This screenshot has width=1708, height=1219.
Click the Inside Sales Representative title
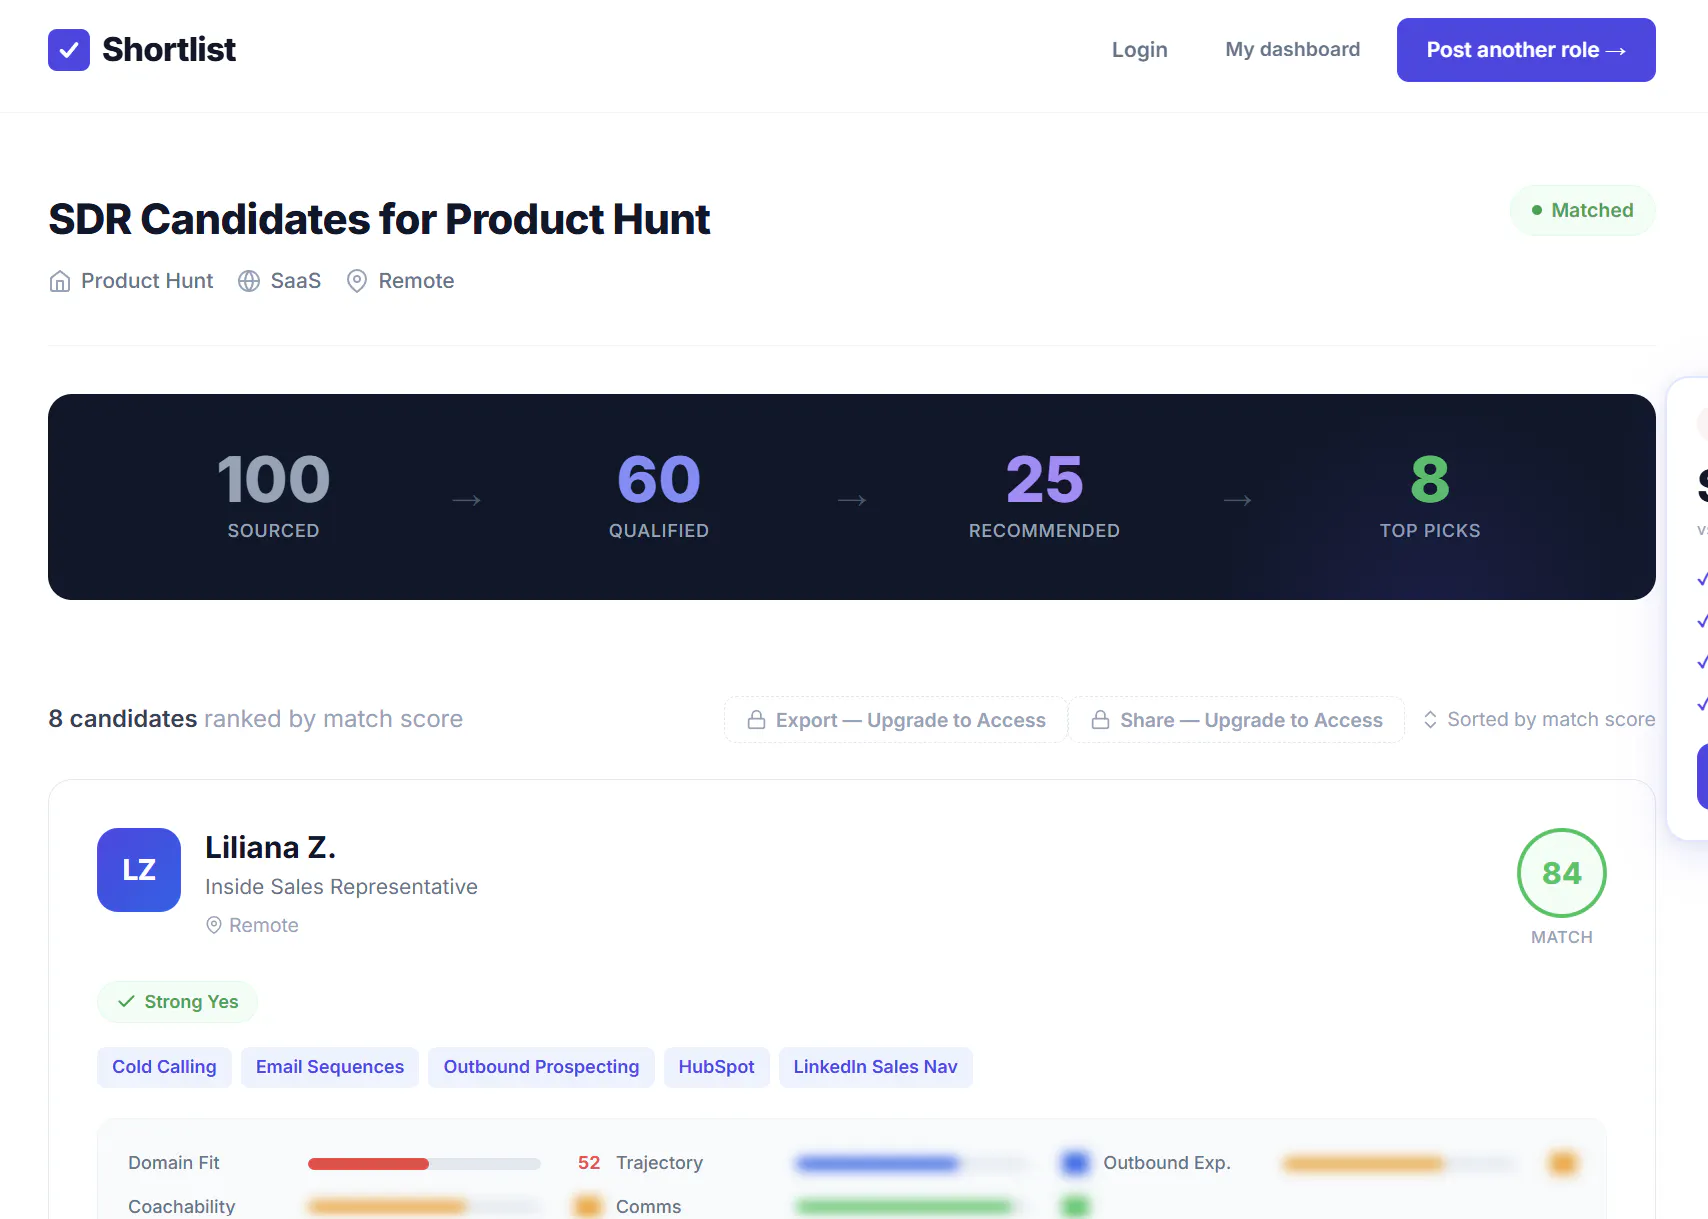[x=341, y=887]
